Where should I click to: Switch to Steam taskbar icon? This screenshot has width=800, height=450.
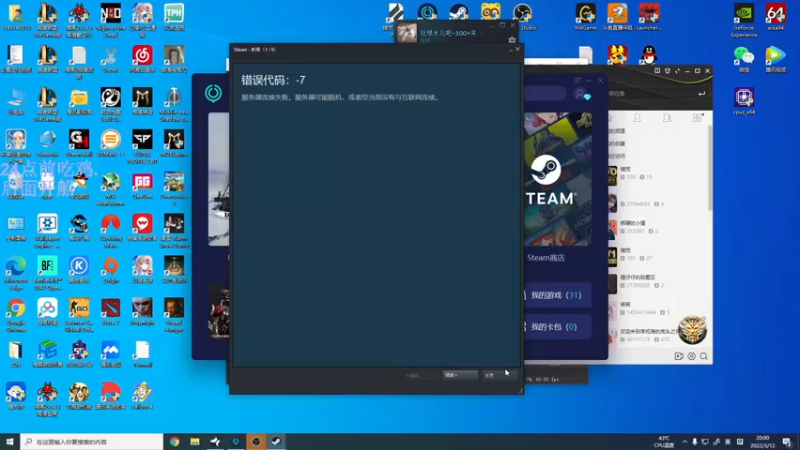tap(276, 441)
